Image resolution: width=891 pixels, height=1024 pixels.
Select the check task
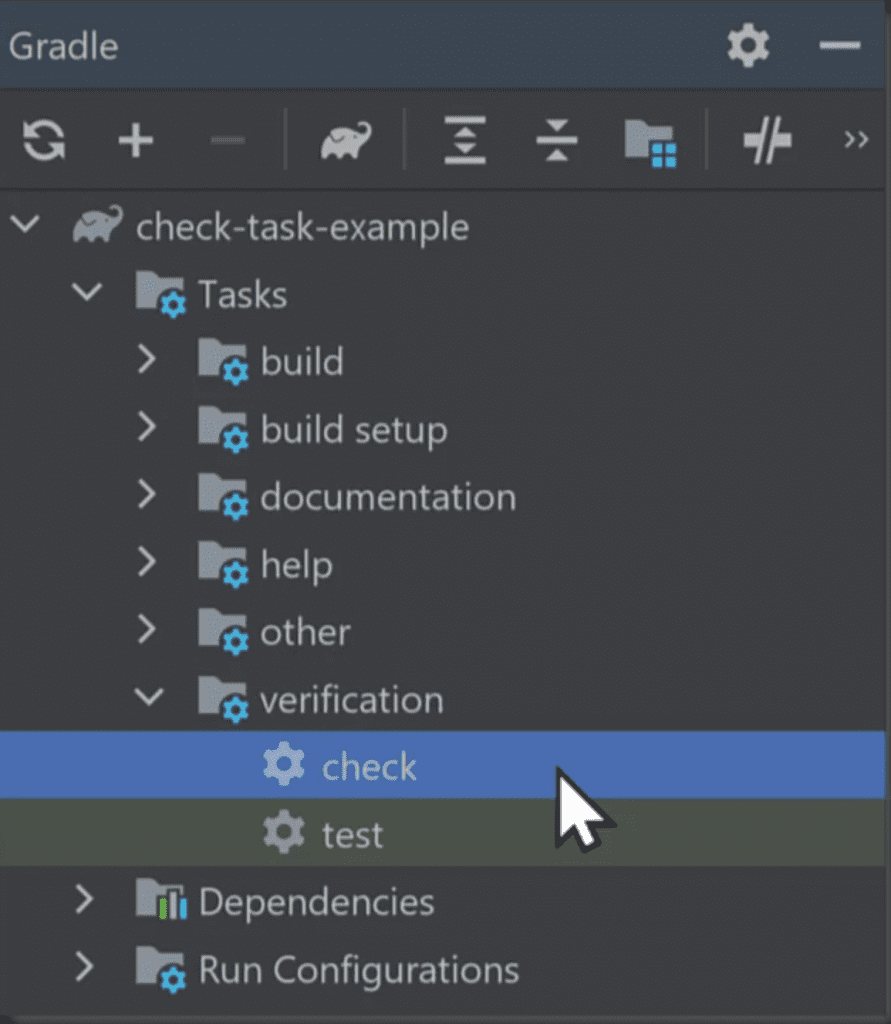click(368, 767)
